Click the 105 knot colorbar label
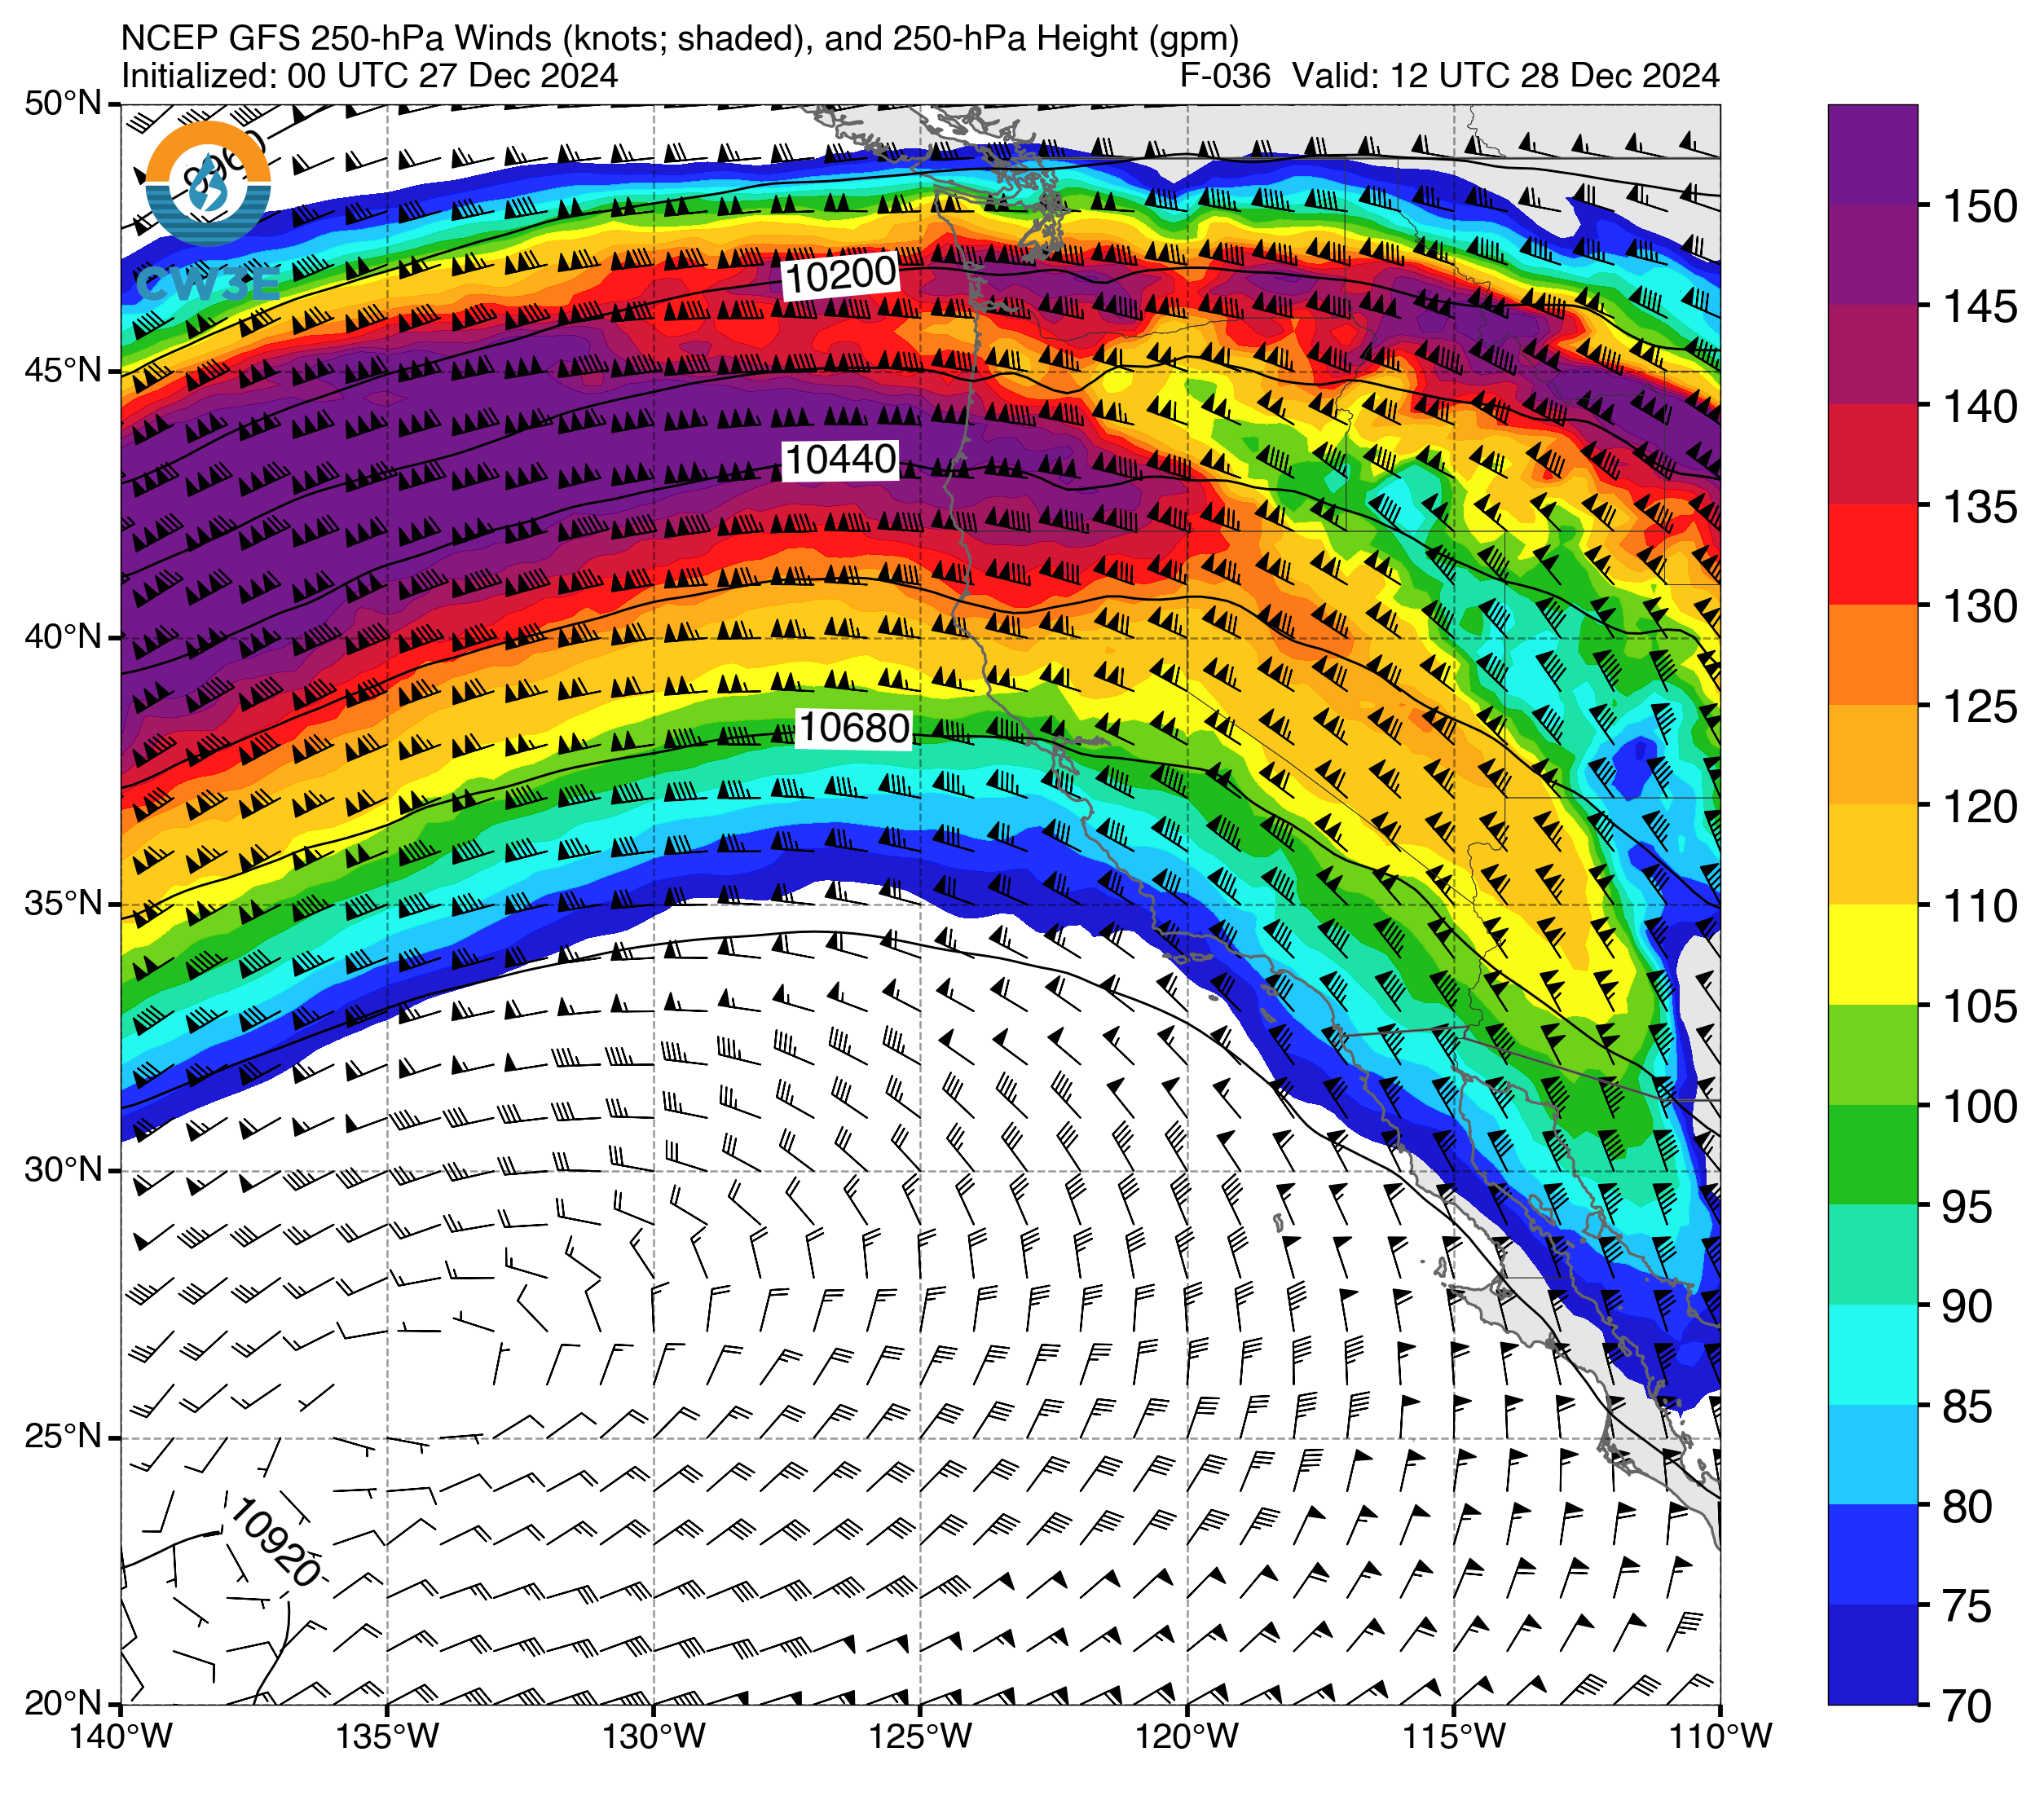 pyautogui.click(x=1980, y=1007)
